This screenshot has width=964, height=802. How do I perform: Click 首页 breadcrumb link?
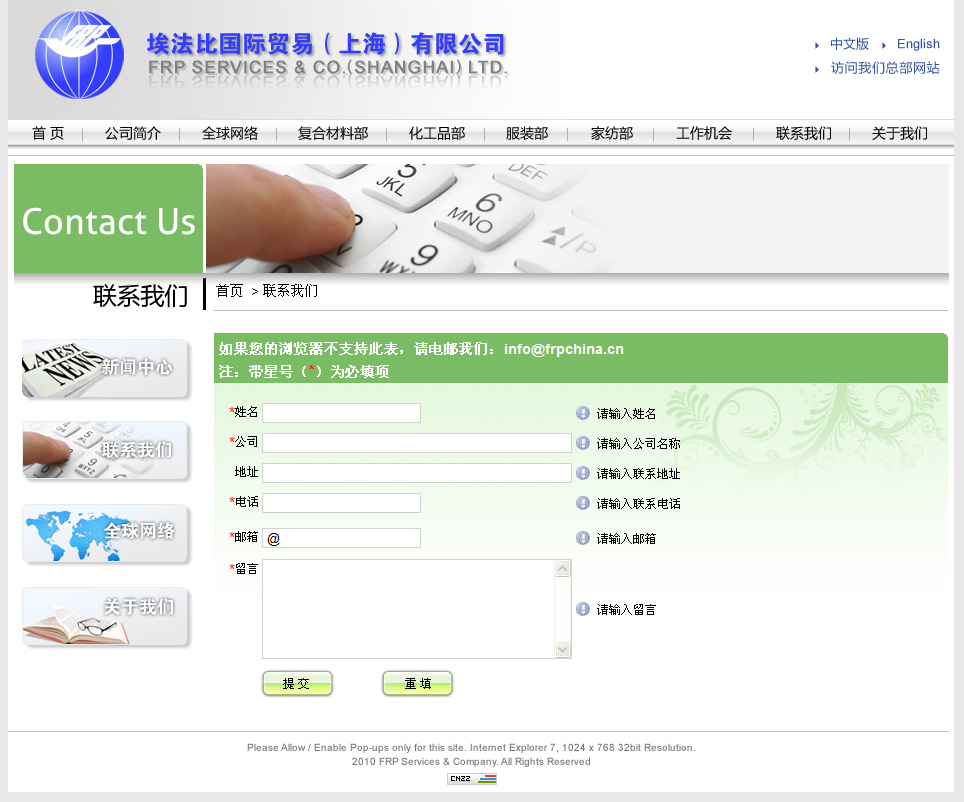click(229, 291)
